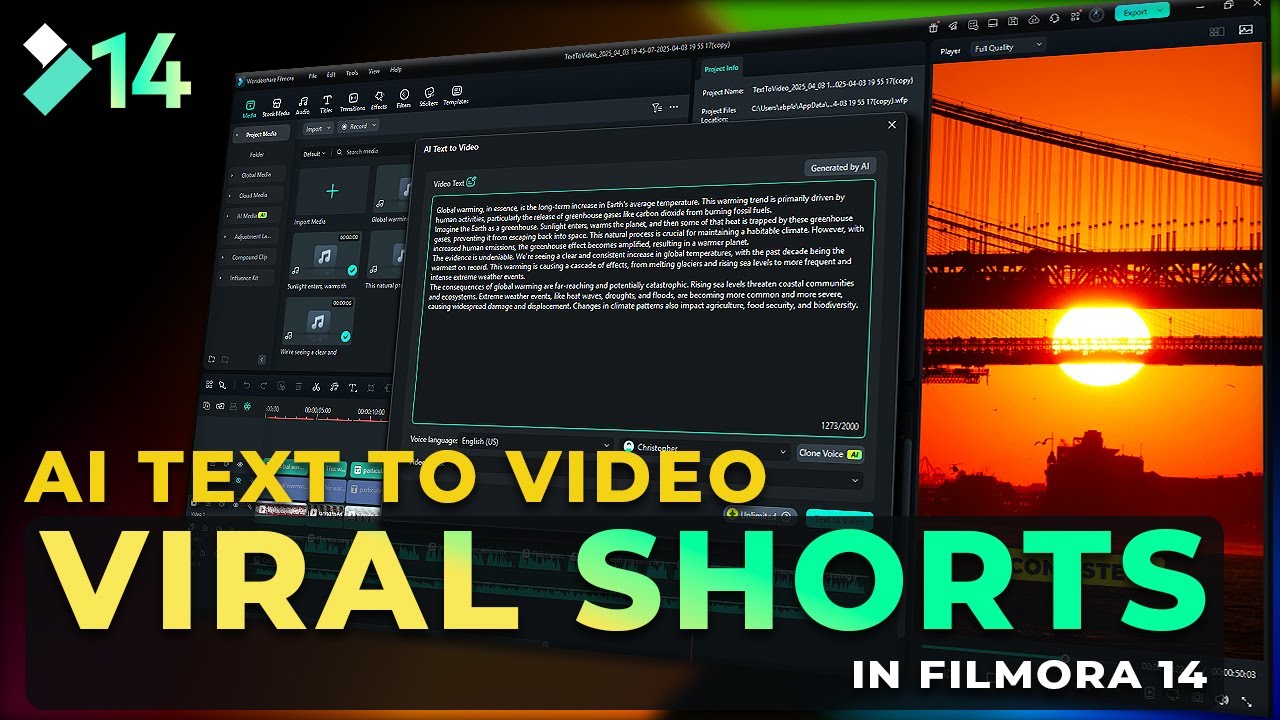The width and height of the screenshot is (1280, 720).
Task: Click the Search media field
Action: coord(372,151)
